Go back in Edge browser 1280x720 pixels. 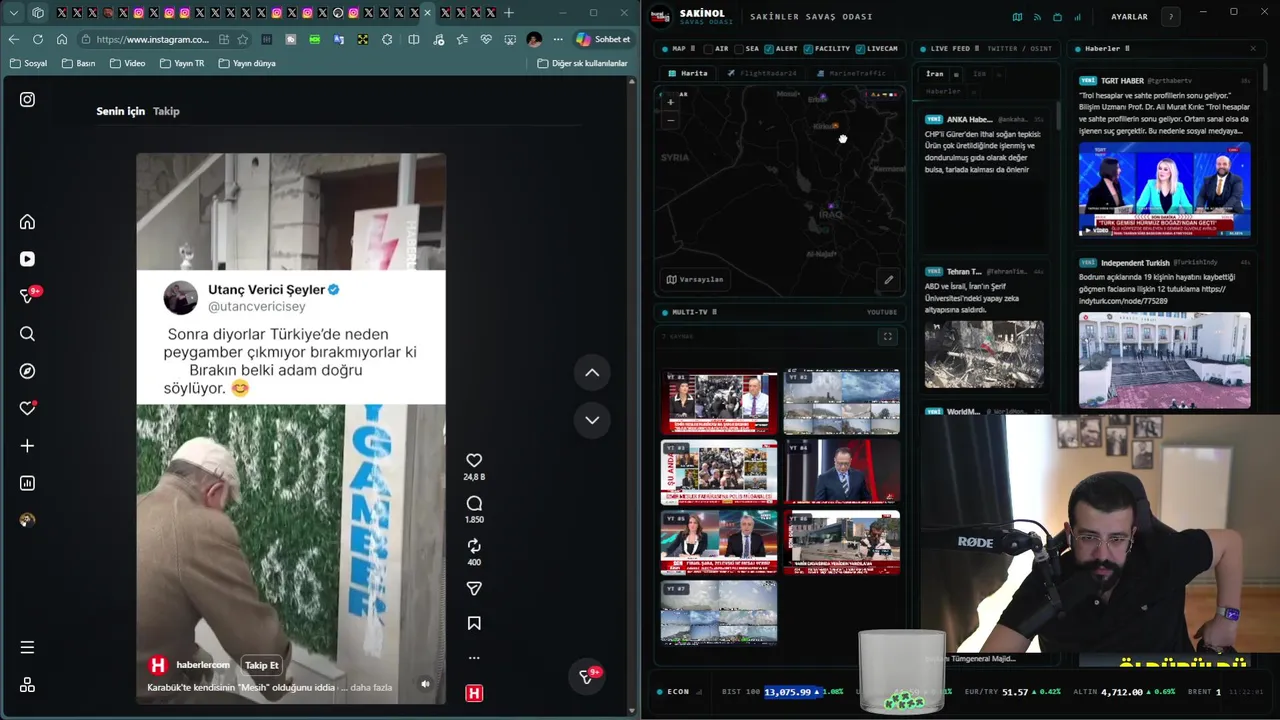(13, 39)
